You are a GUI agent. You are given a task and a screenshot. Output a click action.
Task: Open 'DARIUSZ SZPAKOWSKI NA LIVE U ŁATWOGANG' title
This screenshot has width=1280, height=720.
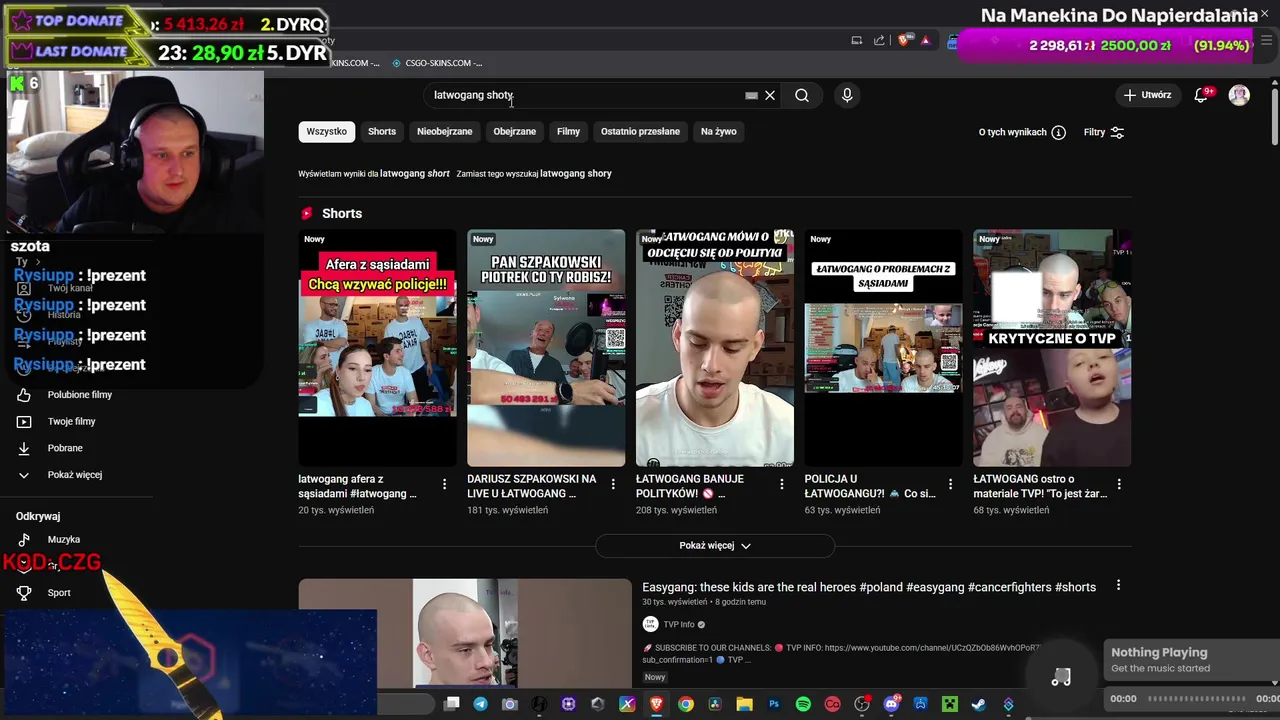532,486
